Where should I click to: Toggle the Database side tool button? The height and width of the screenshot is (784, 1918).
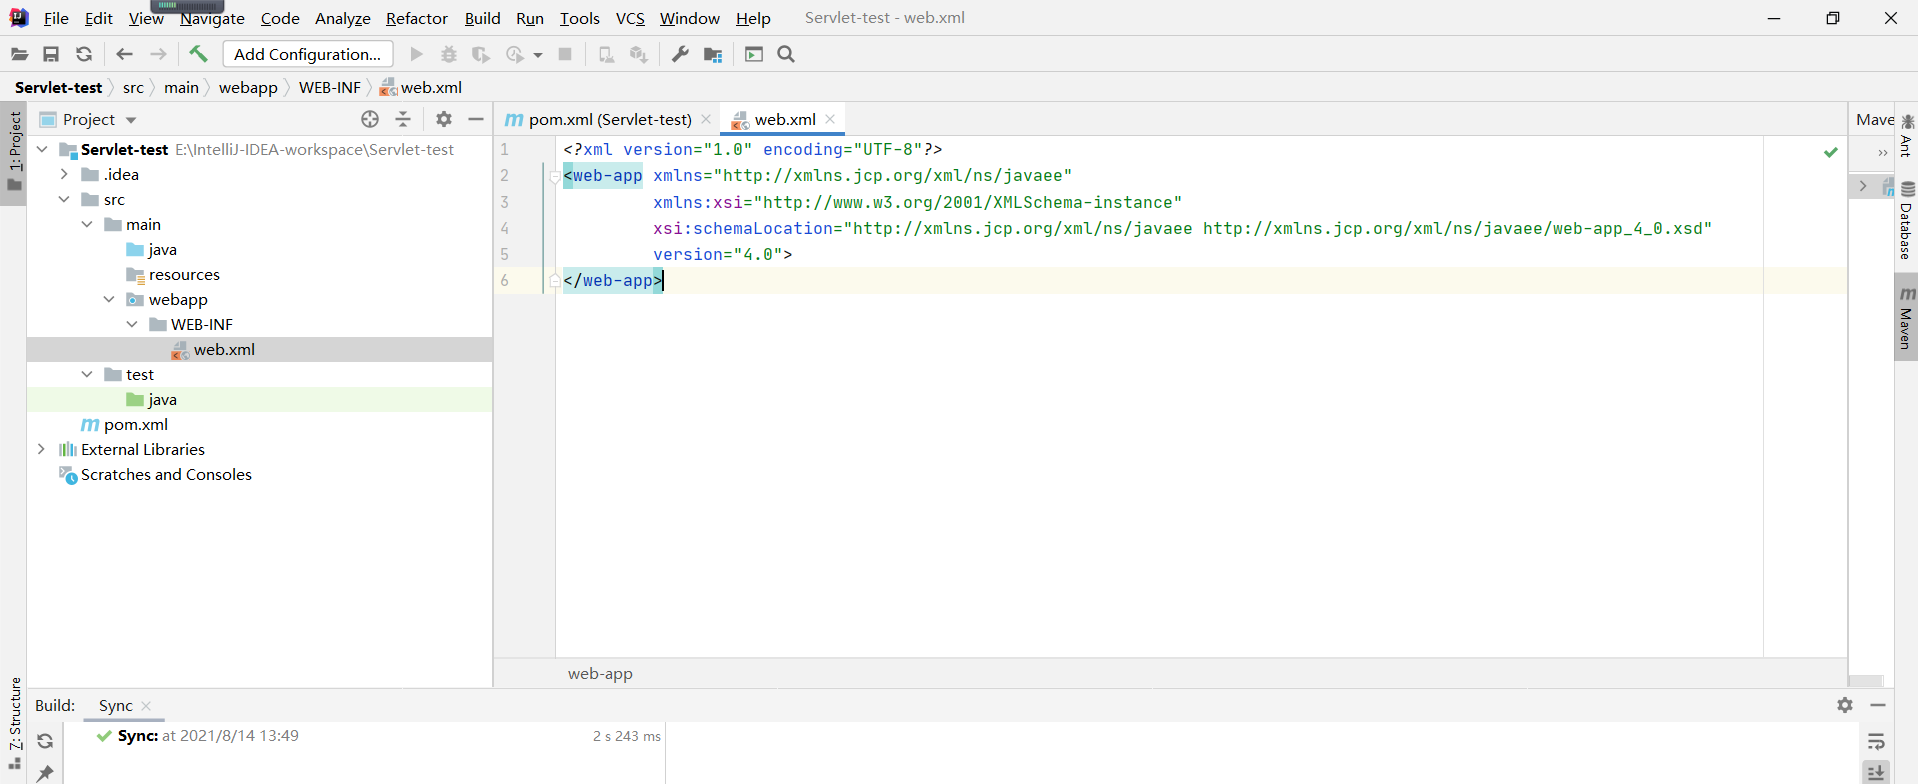click(x=1906, y=222)
